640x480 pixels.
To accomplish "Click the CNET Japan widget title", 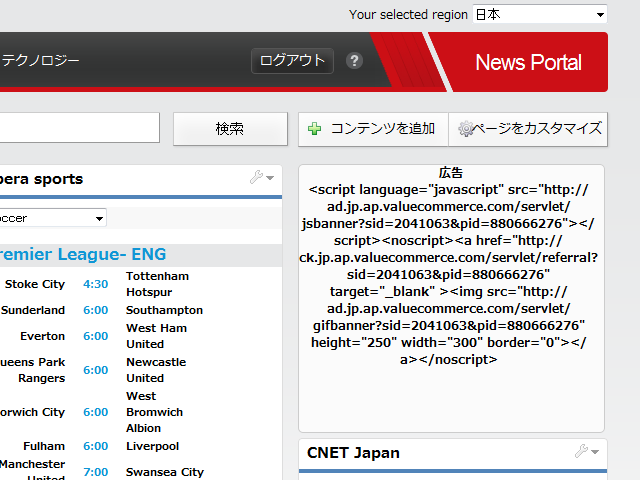I will point(353,453).
